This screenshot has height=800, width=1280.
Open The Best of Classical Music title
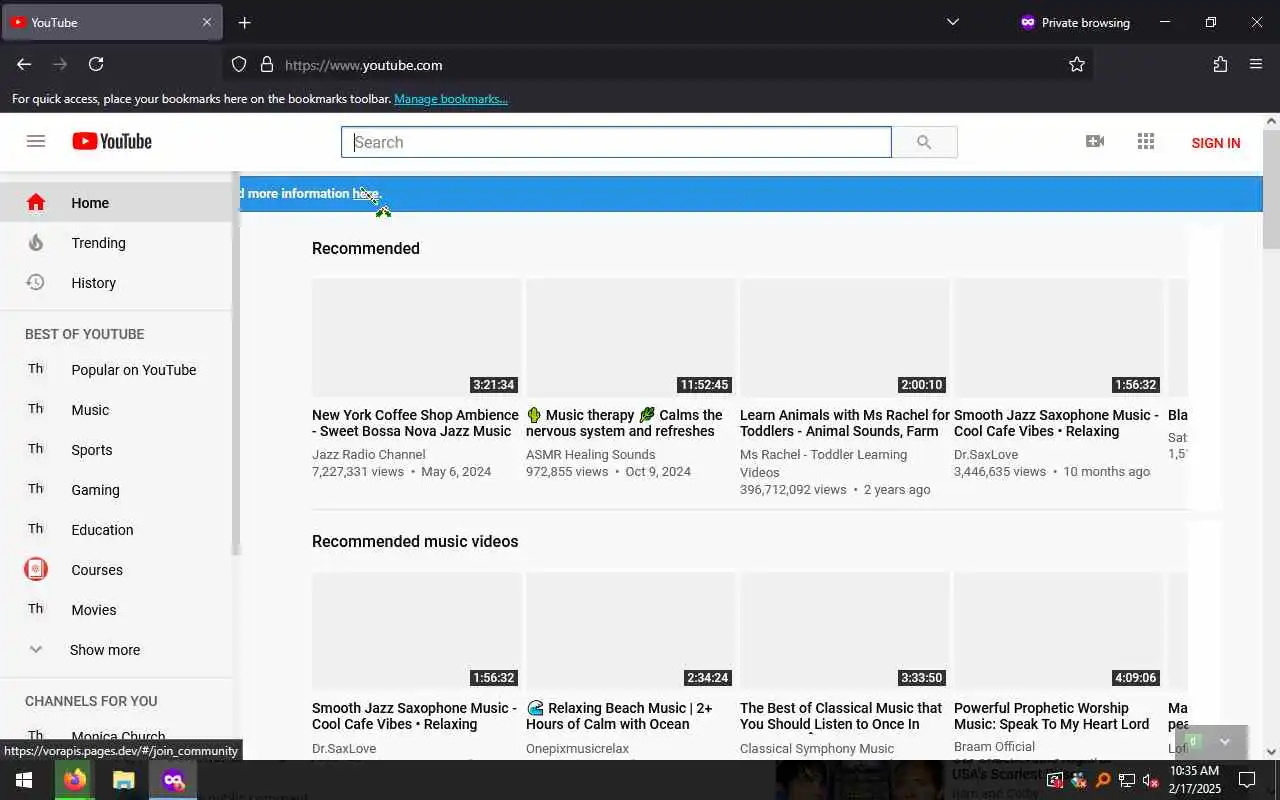(x=841, y=716)
